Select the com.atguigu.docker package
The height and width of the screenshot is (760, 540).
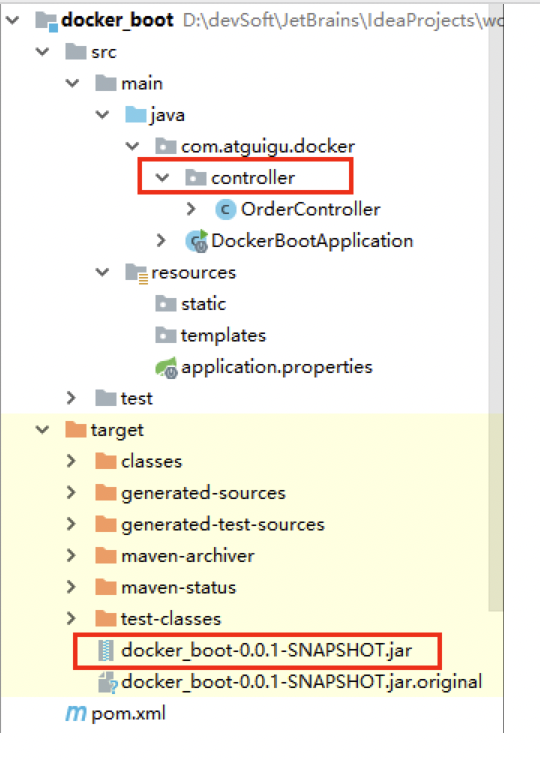click(x=255, y=146)
